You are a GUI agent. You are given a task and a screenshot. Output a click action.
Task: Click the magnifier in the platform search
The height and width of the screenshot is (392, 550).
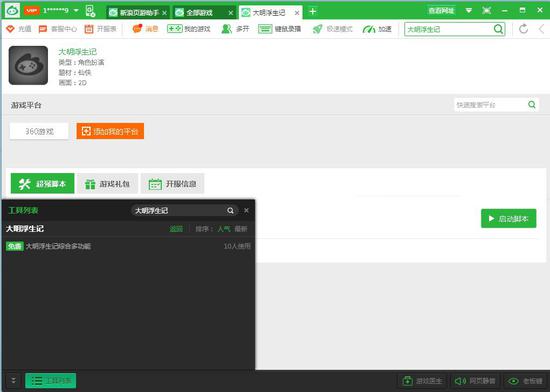tap(532, 104)
